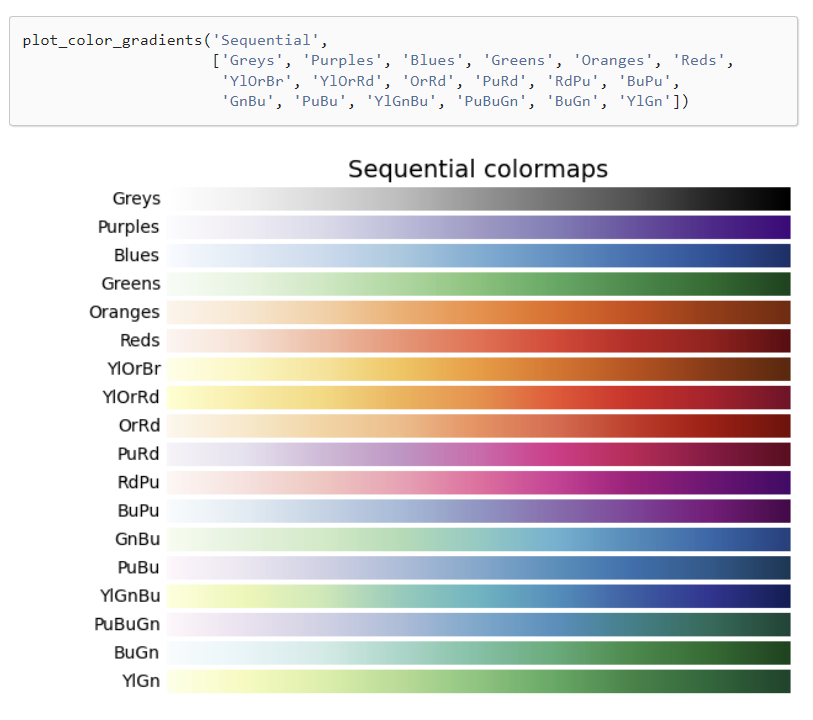The width and height of the screenshot is (813, 720).
Task: Click 'plot_color_gradients' in the code cell
Action: click(x=113, y=41)
